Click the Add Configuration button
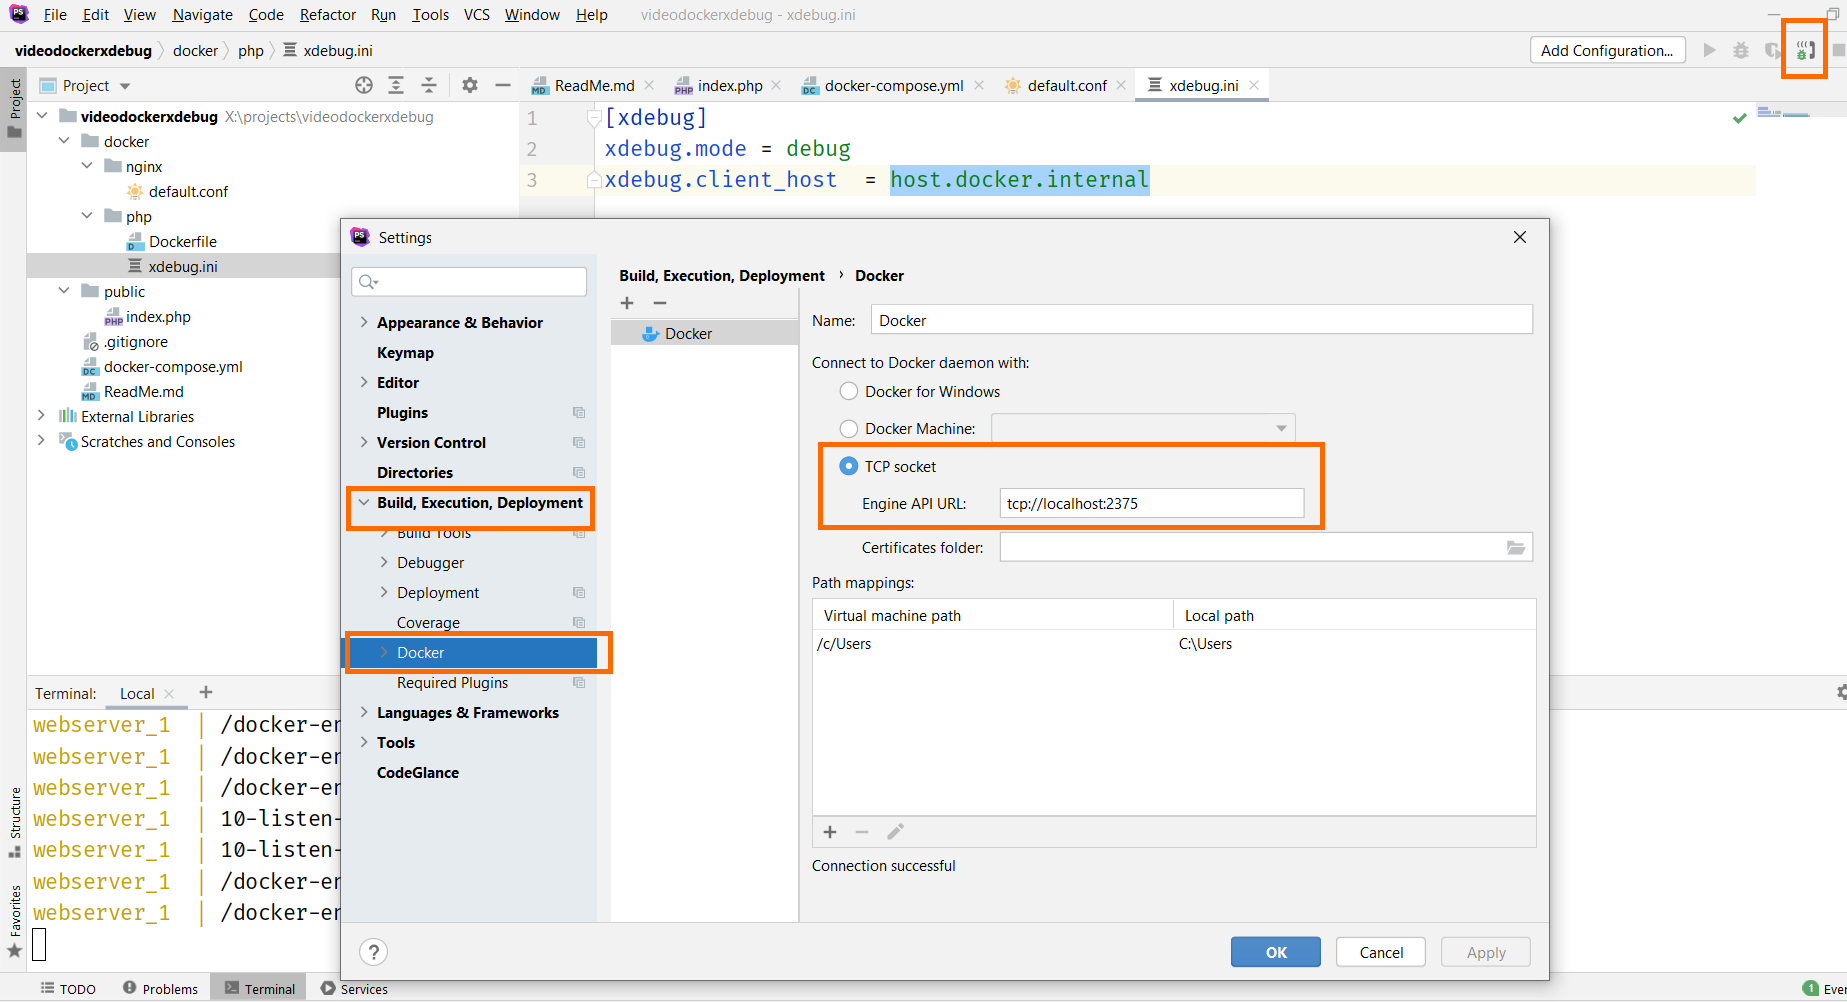 (x=1607, y=50)
